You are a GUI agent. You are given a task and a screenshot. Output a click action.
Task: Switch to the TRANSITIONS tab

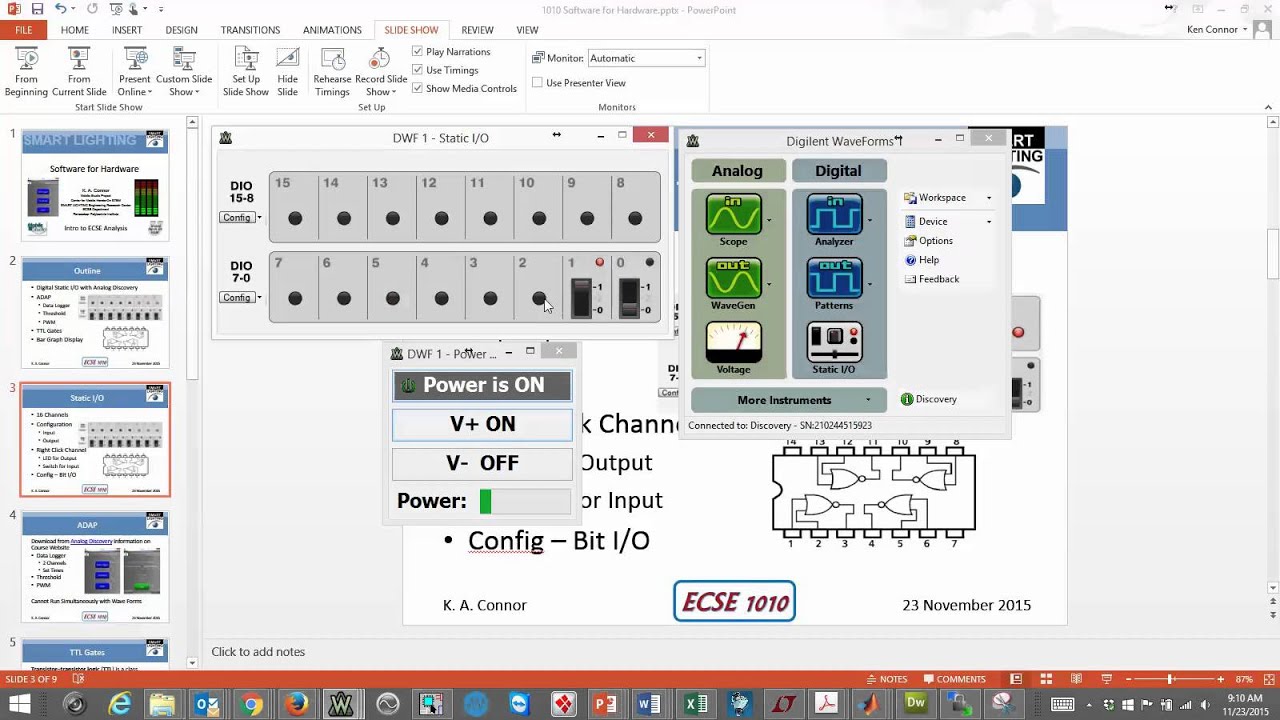pyautogui.click(x=250, y=30)
